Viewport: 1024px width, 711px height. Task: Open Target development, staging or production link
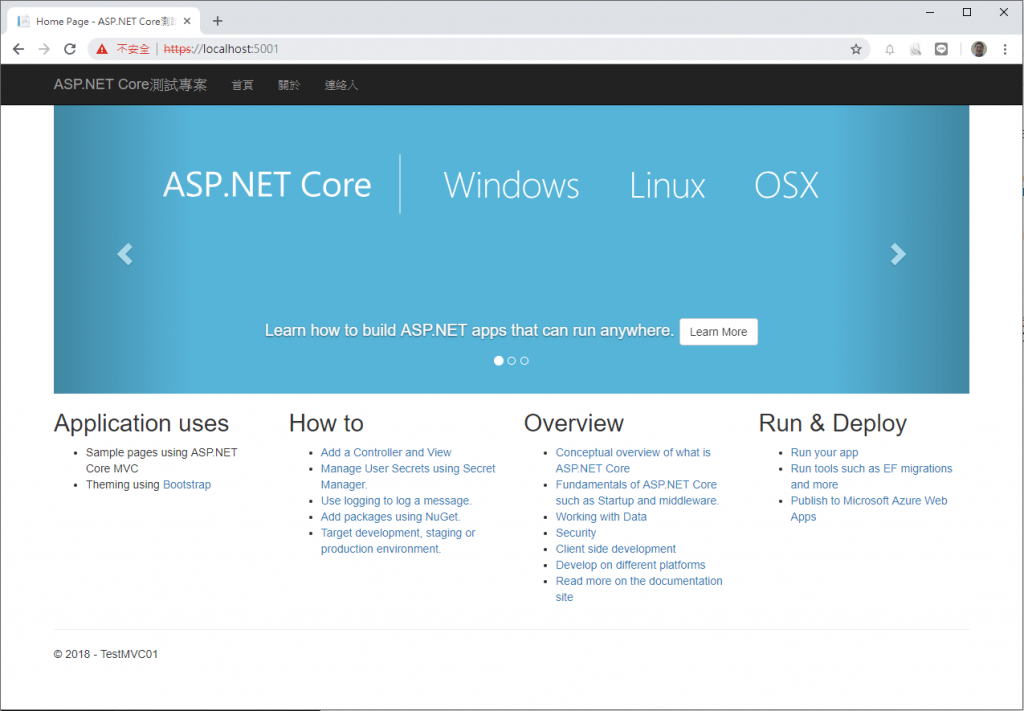398,541
